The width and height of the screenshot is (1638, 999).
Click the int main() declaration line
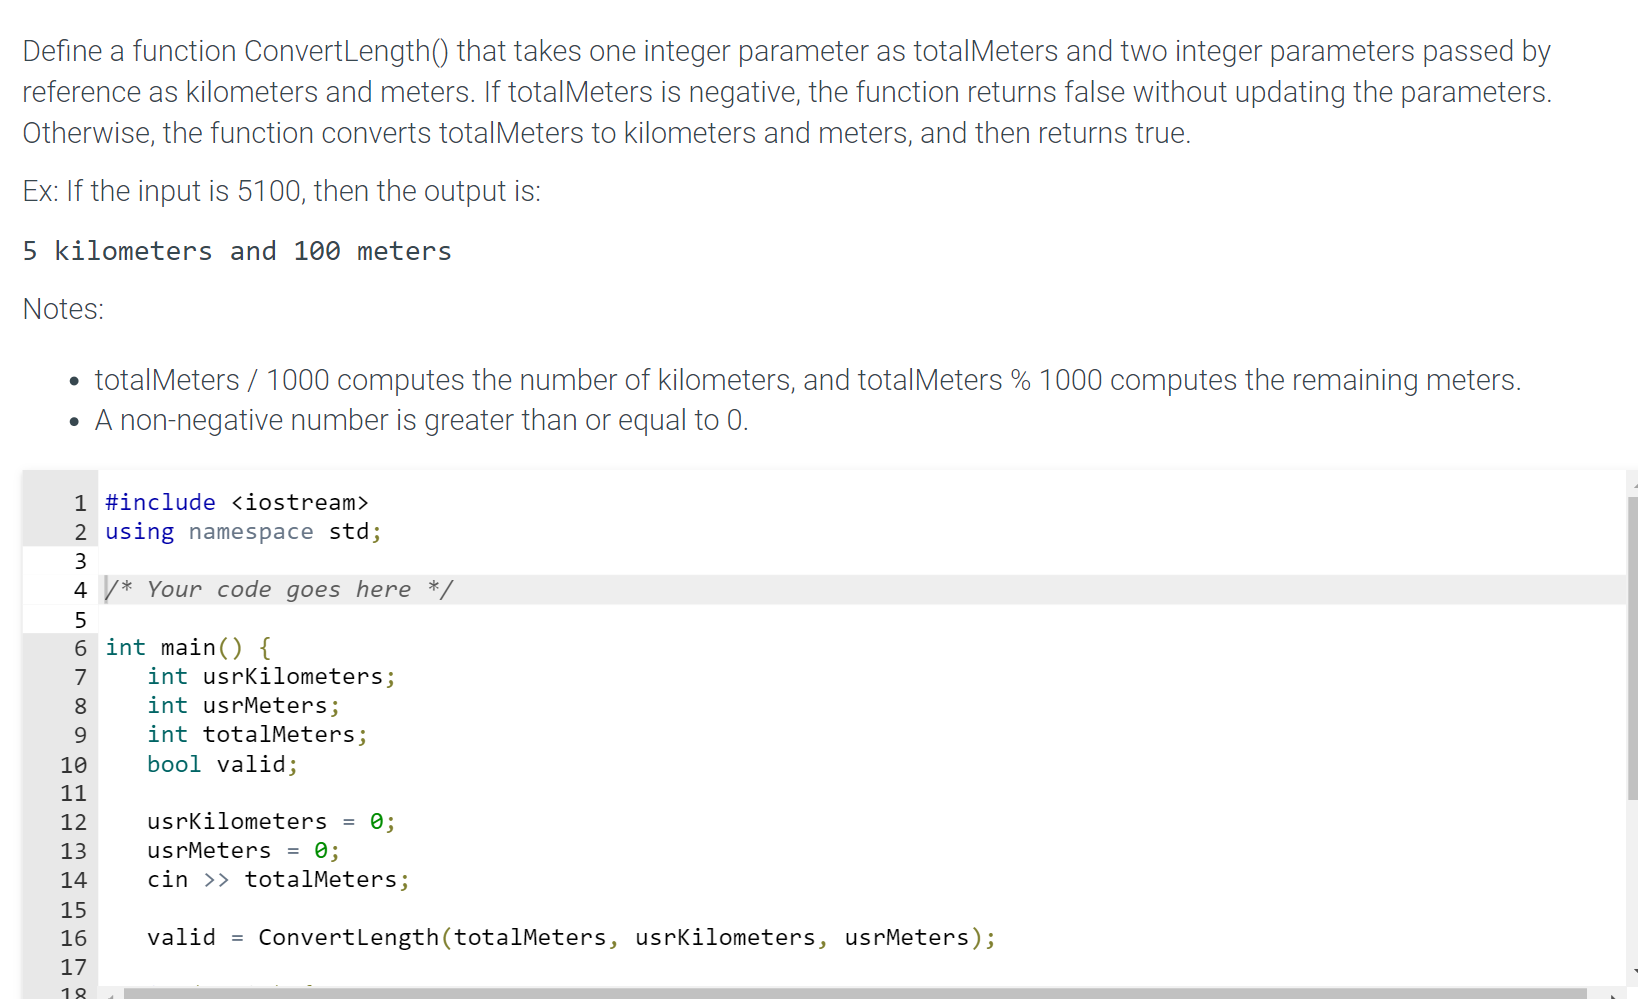tap(186, 647)
